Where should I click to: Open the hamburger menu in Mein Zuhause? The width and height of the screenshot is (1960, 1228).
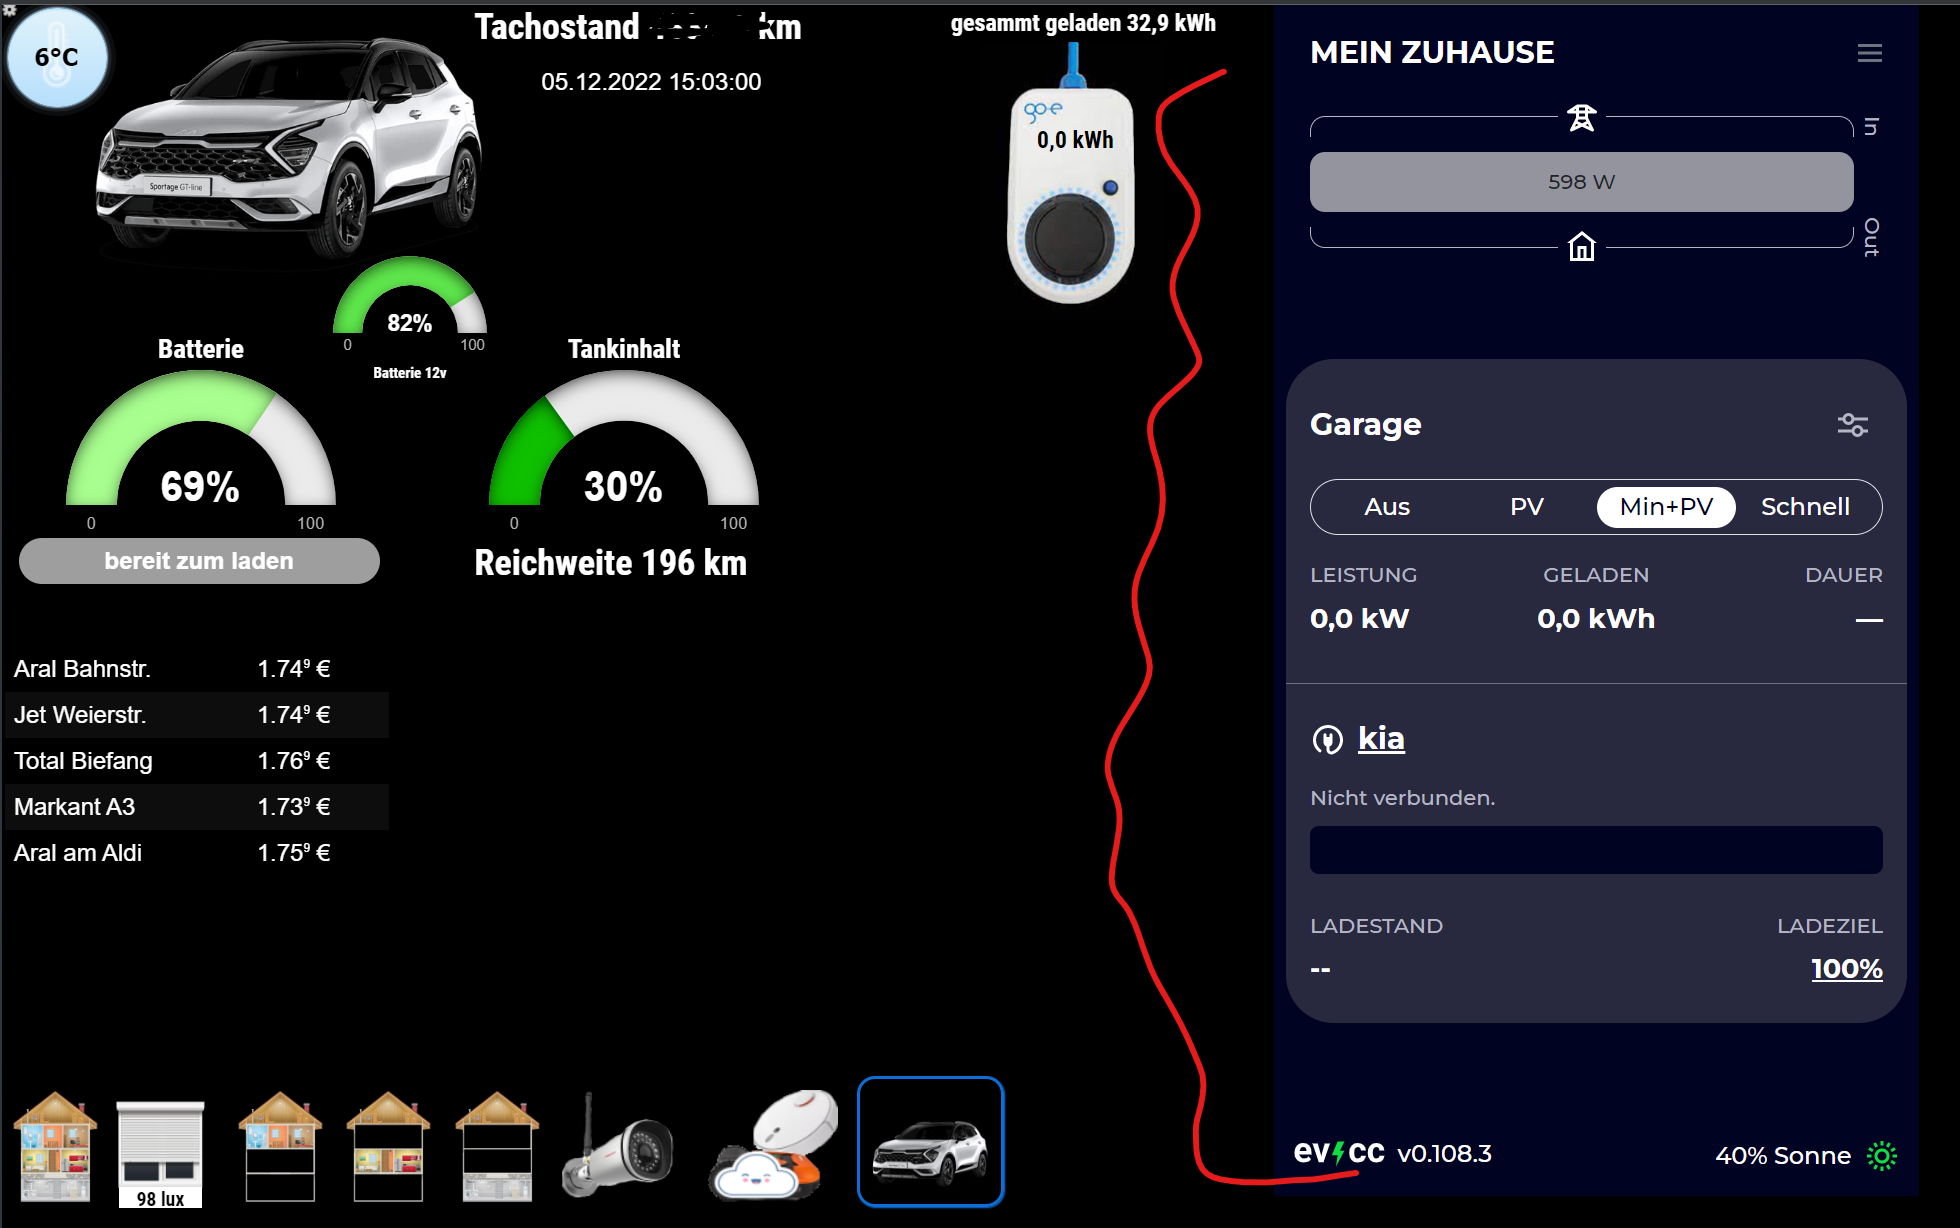(x=1869, y=53)
